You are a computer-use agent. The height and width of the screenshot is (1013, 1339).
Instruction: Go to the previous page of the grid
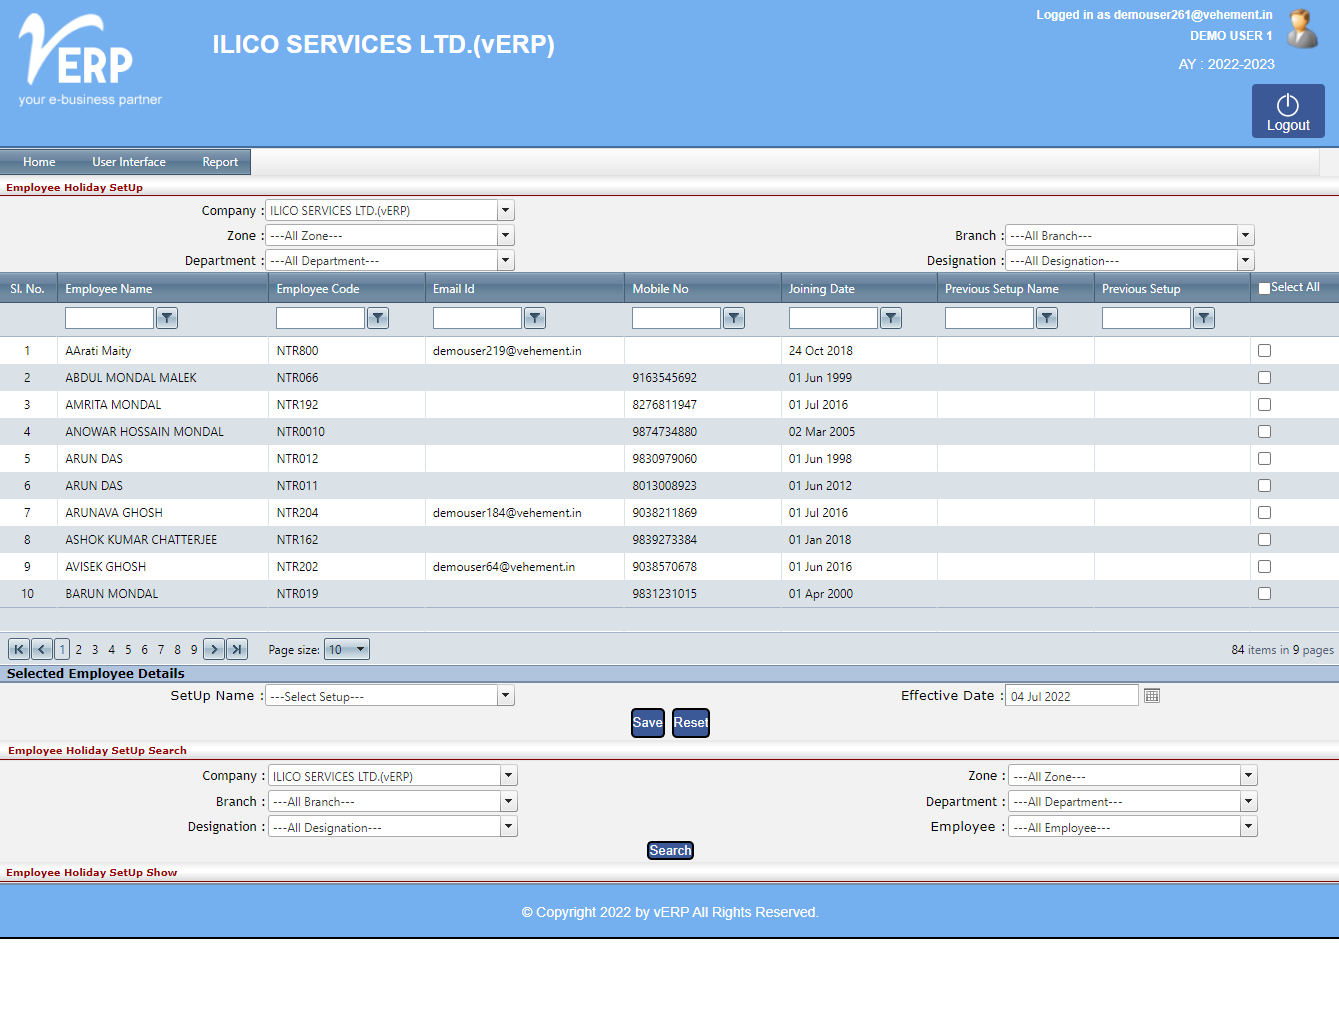coord(42,649)
